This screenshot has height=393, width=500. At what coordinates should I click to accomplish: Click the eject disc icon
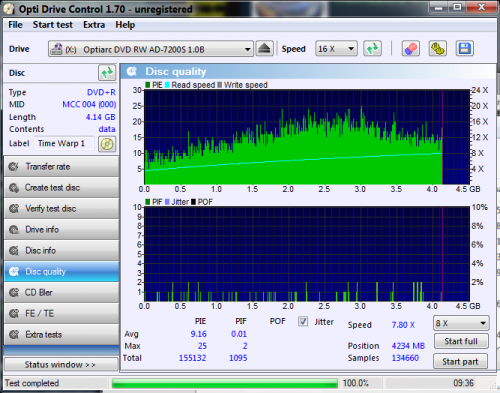265,49
